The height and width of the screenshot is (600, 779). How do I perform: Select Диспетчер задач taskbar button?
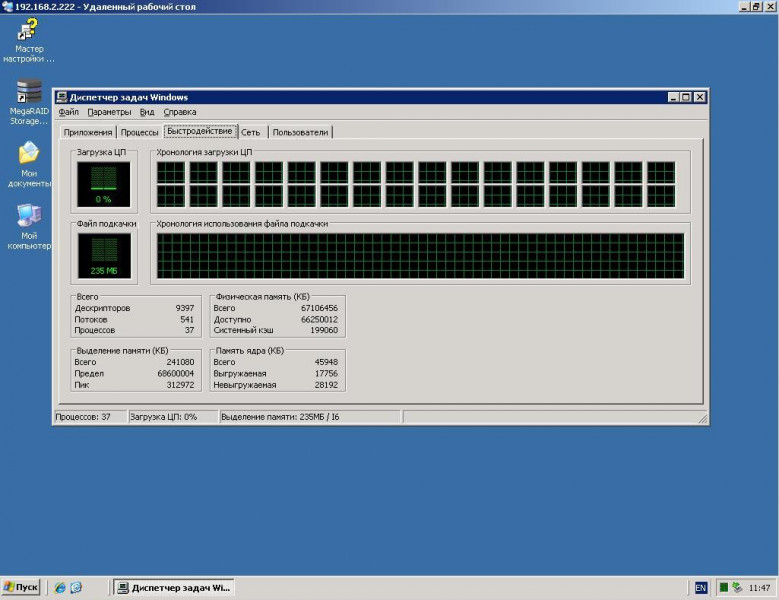pyautogui.click(x=173, y=588)
